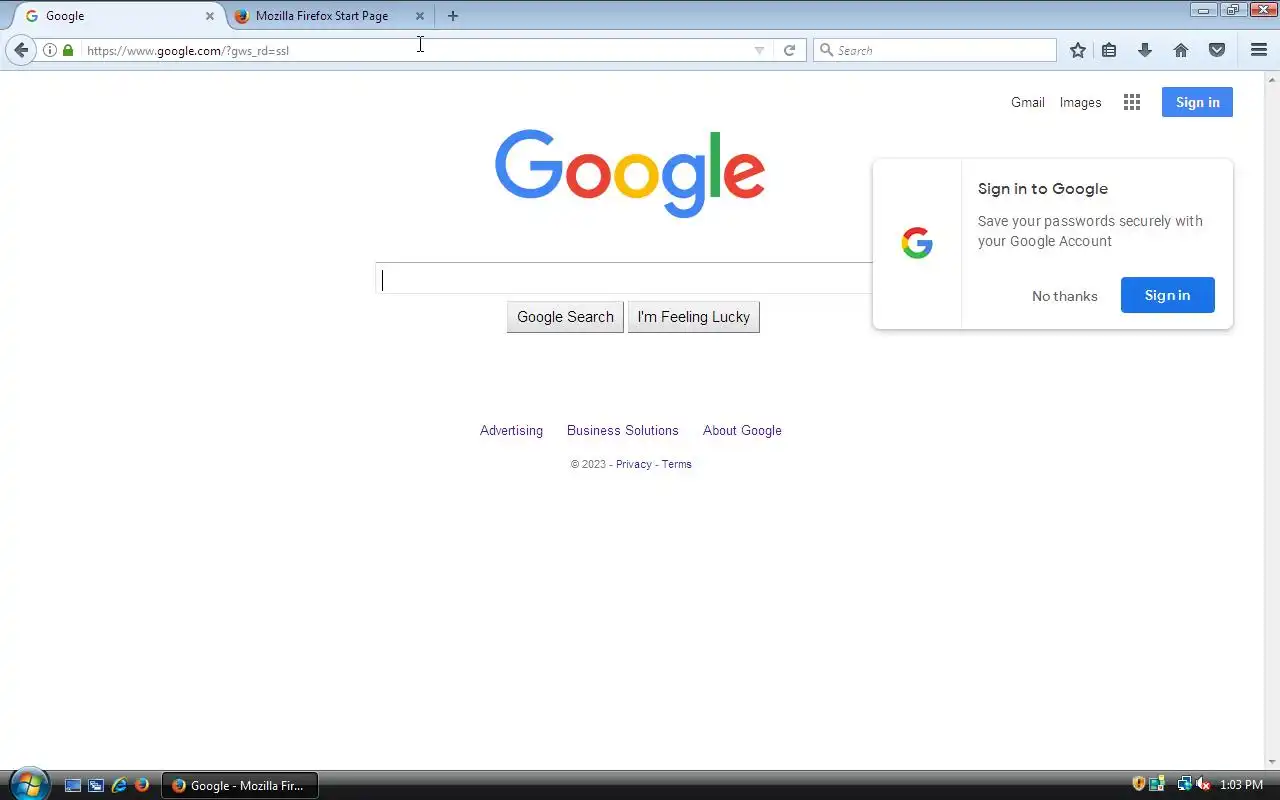1280x800 pixels.
Task: Click the network connection tray icon
Action: pyautogui.click(x=1185, y=785)
